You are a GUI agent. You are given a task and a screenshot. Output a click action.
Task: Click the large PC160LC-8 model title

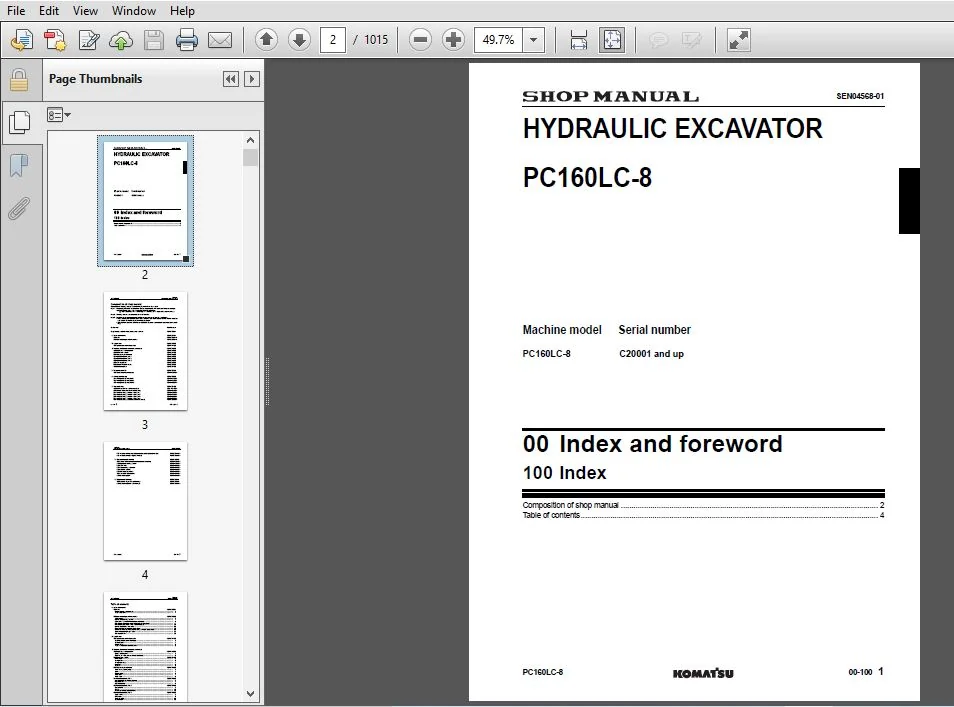pos(587,178)
